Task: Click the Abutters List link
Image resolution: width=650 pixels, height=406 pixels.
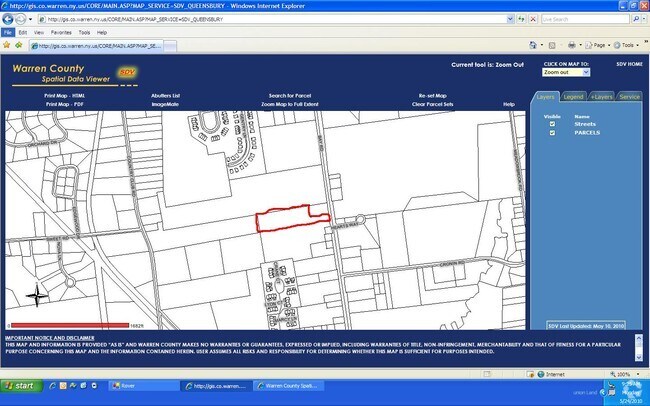Action: pyautogui.click(x=165, y=94)
